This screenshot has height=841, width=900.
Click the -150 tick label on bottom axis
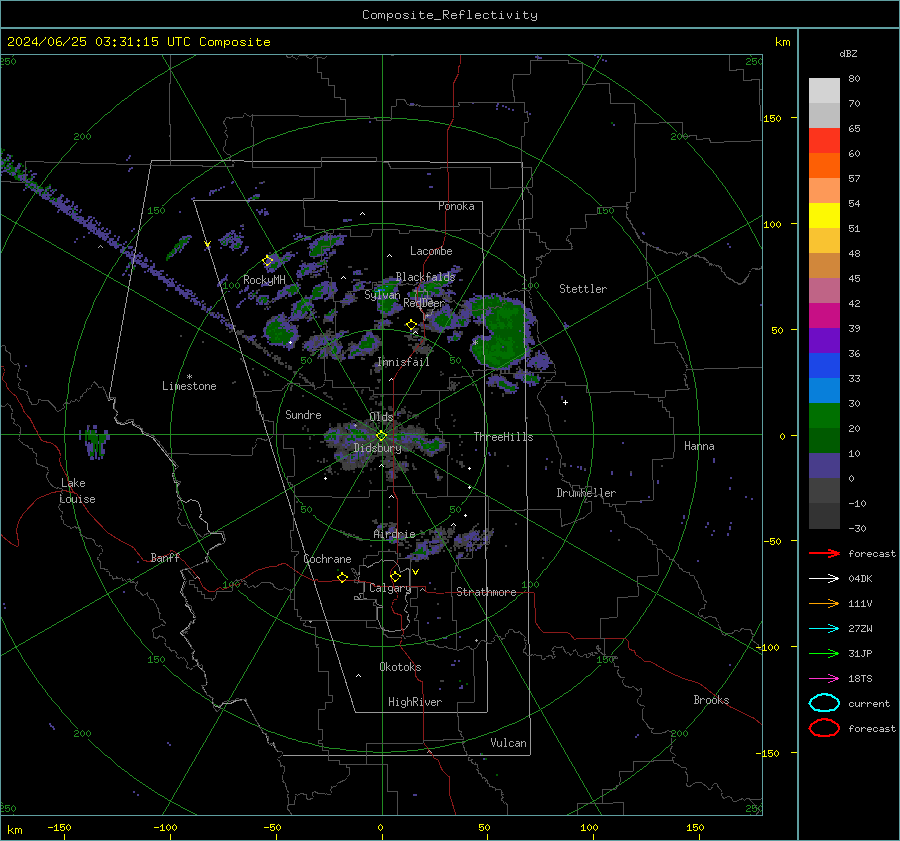click(x=59, y=827)
